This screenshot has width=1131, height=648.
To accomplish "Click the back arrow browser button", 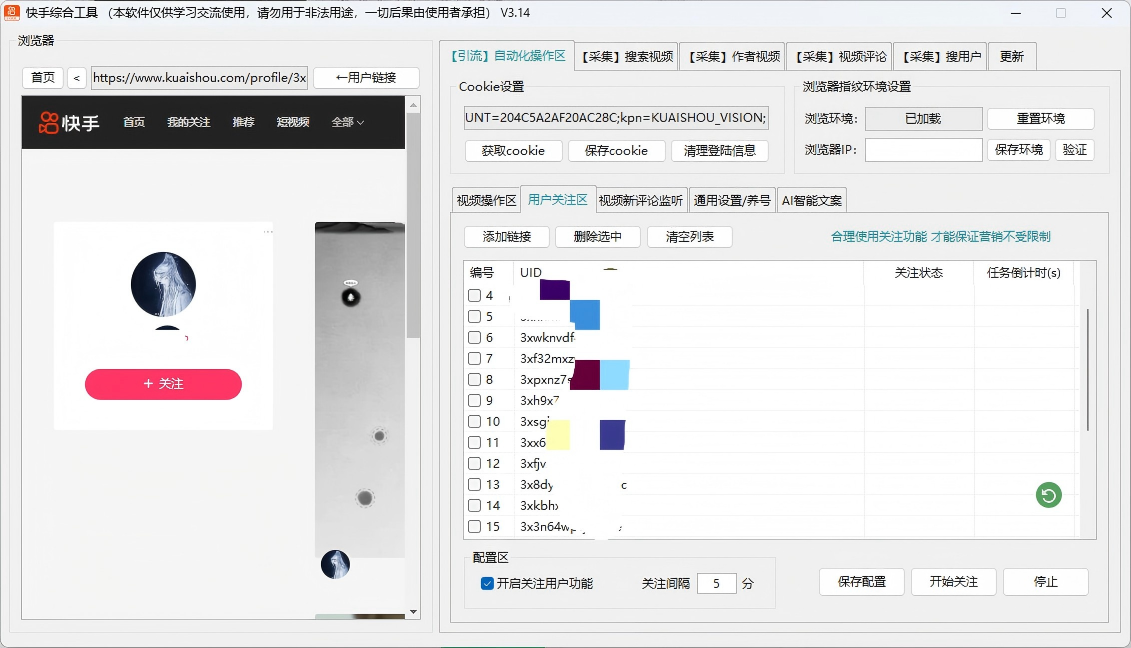I will pos(76,77).
